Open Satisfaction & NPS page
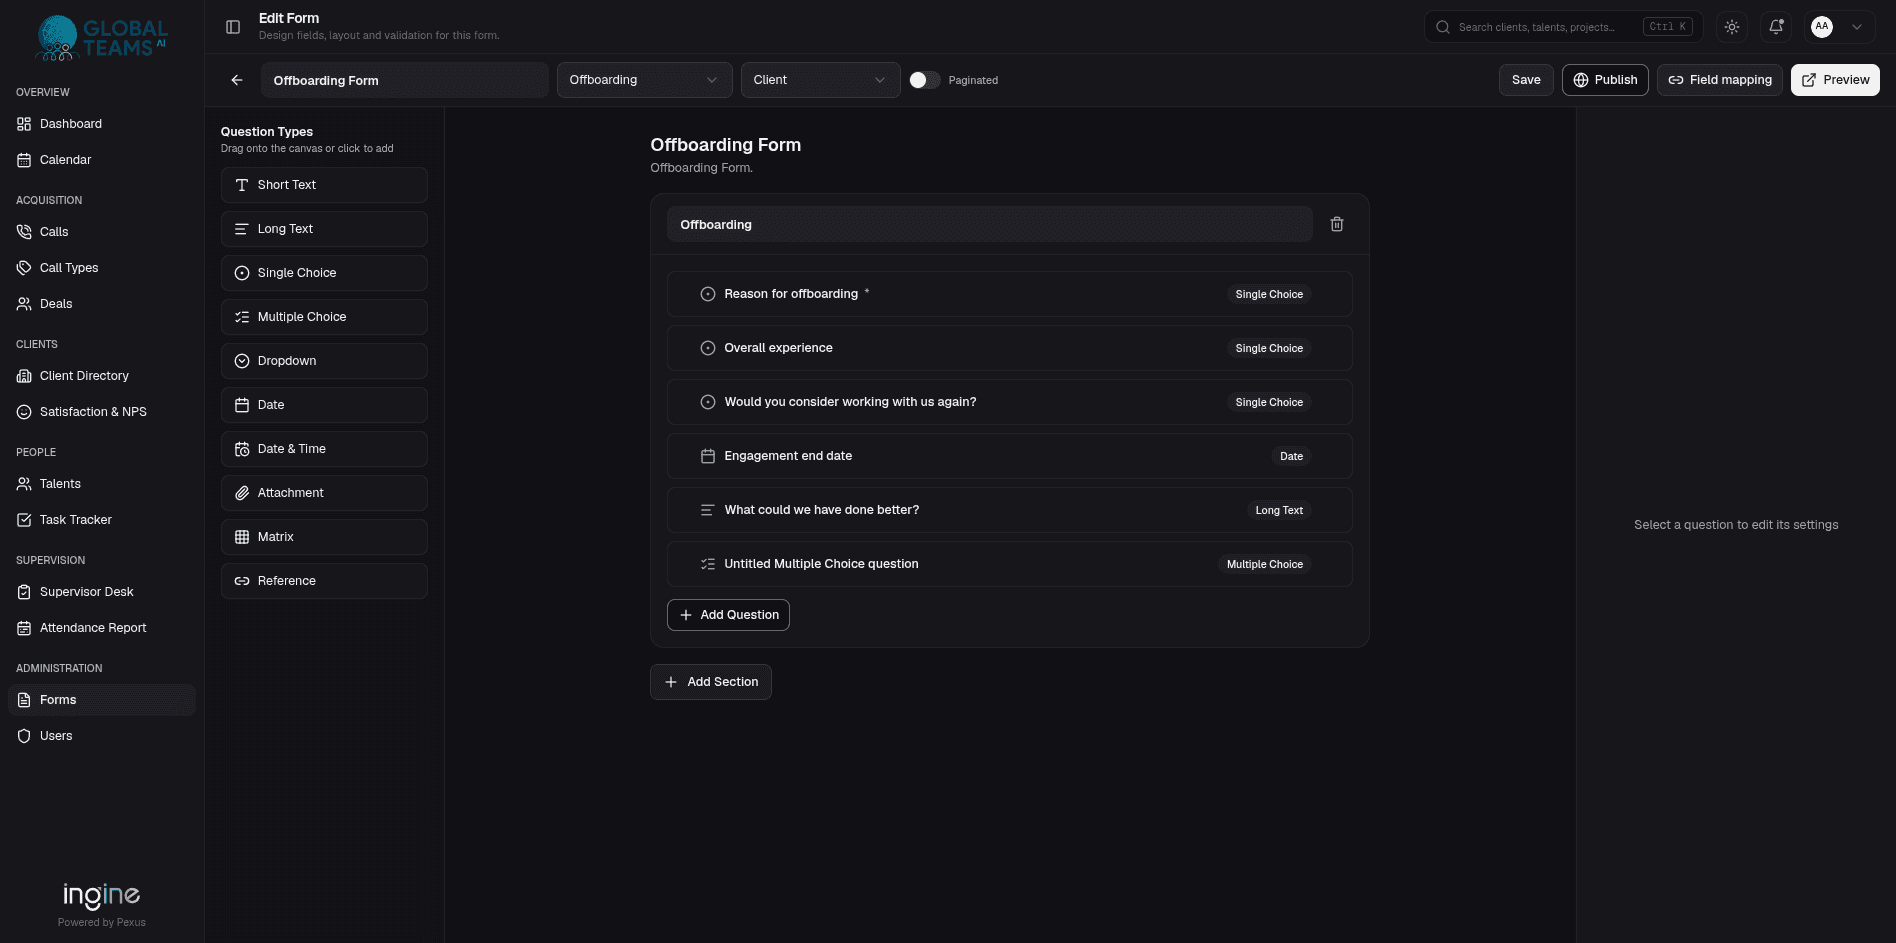This screenshot has height=943, width=1896. [102, 412]
